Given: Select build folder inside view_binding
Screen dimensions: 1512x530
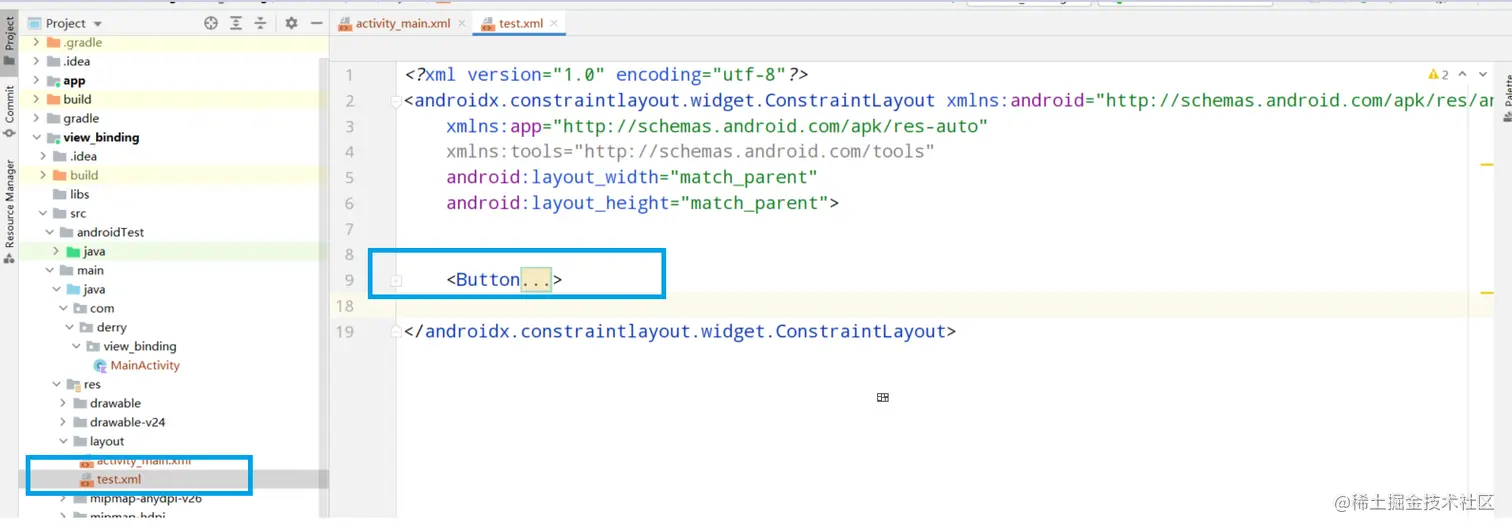Looking at the screenshot, I should coord(84,176).
